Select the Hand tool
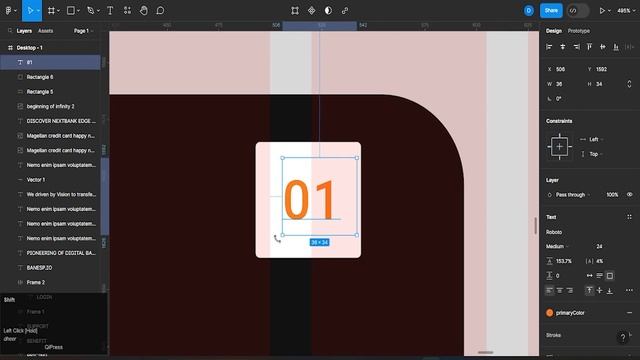Viewport: 640px width, 360px height. [x=144, y=11]
